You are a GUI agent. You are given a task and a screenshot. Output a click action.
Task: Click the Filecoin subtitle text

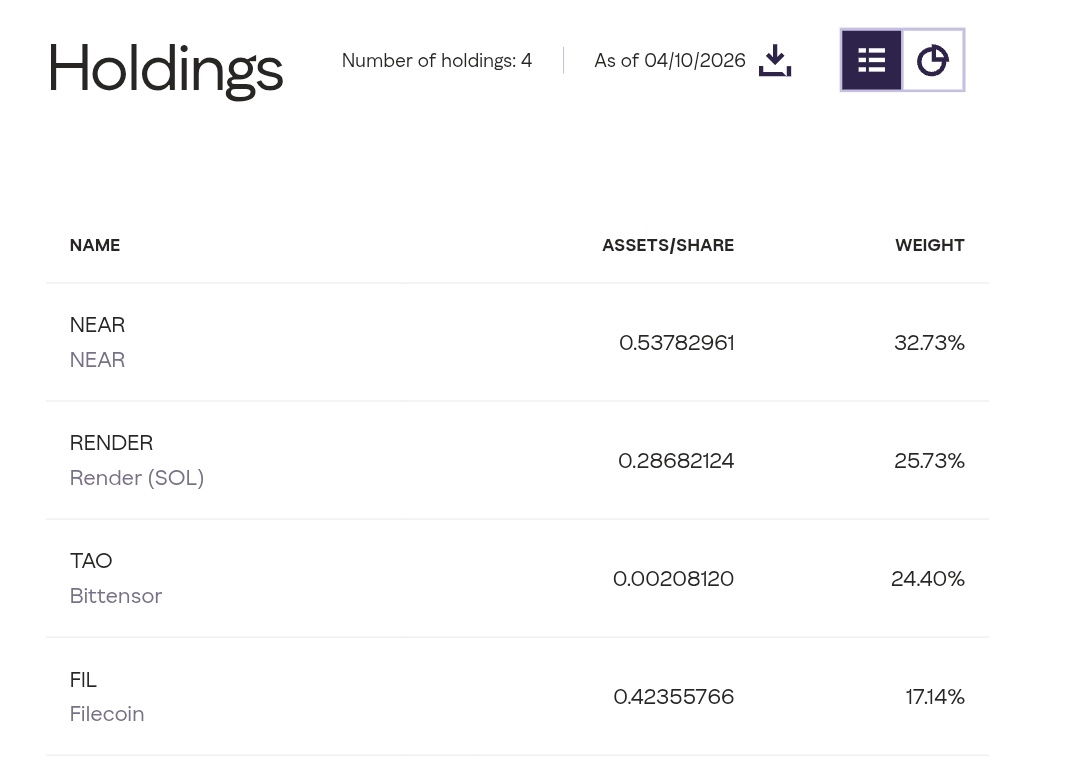107,714
